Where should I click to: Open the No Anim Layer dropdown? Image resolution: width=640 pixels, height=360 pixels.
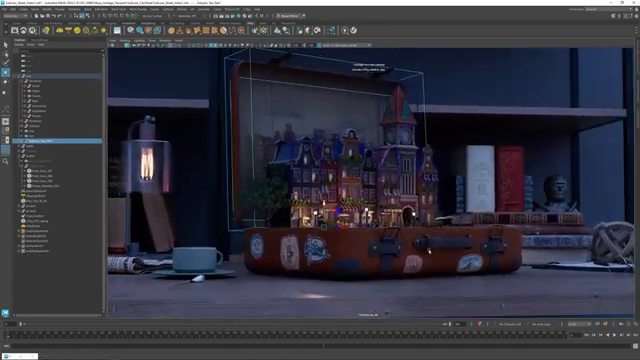click(542, 324)
